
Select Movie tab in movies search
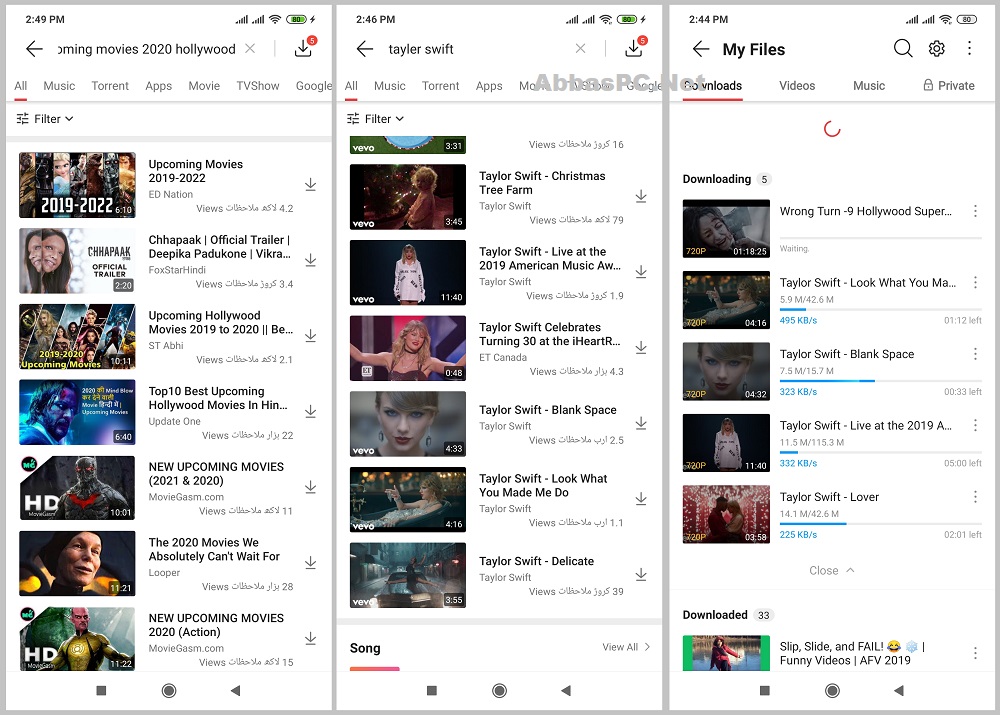coord(204,85)
